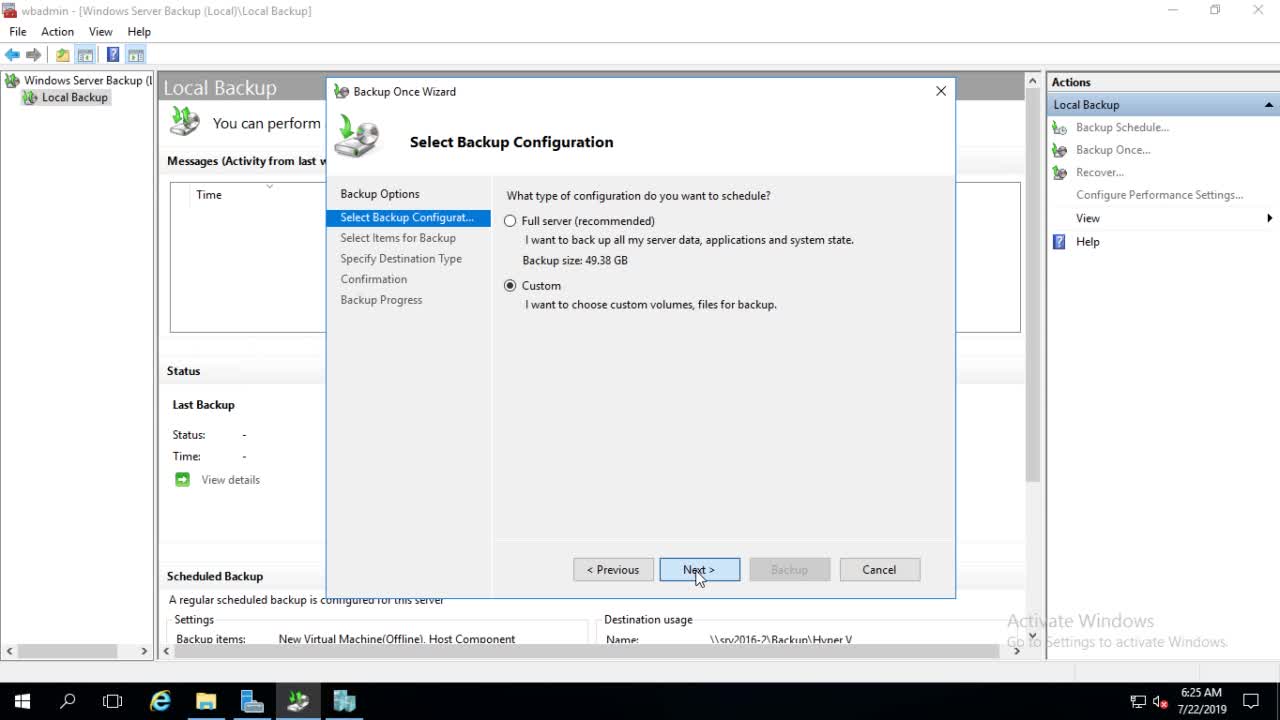
Task: Click Select Backup Configuration wizard step
Action: 408,217
